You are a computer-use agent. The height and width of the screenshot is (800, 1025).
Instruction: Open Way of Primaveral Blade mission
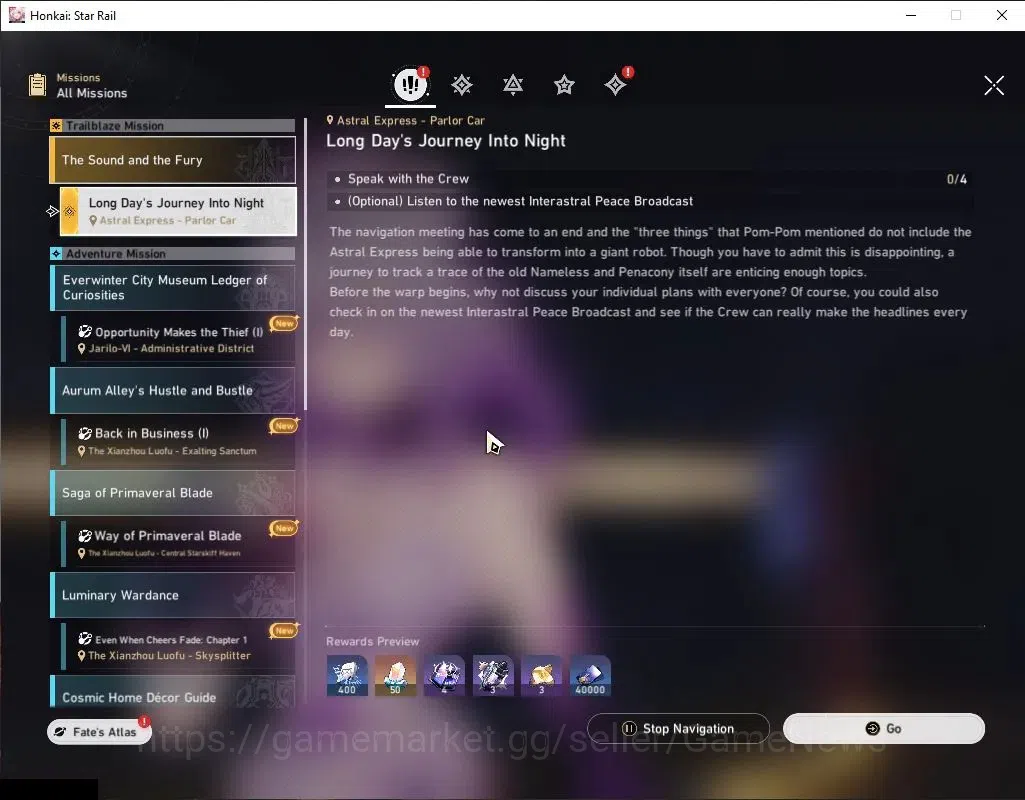click(178, 544)
